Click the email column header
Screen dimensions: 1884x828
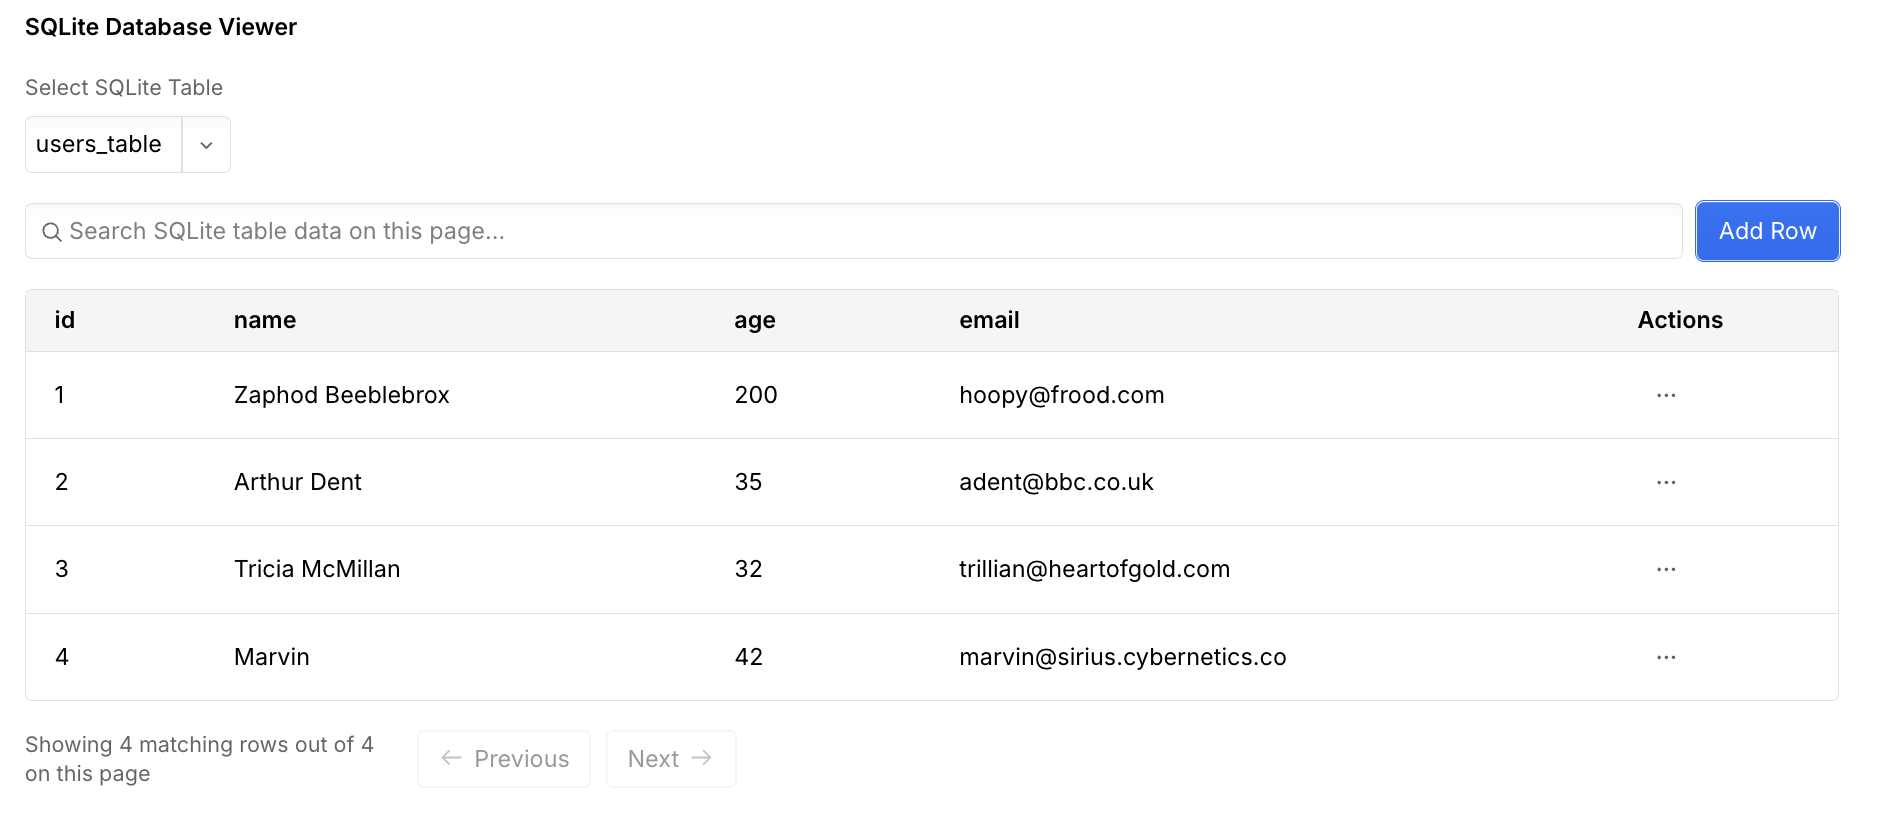click(988, 320)
